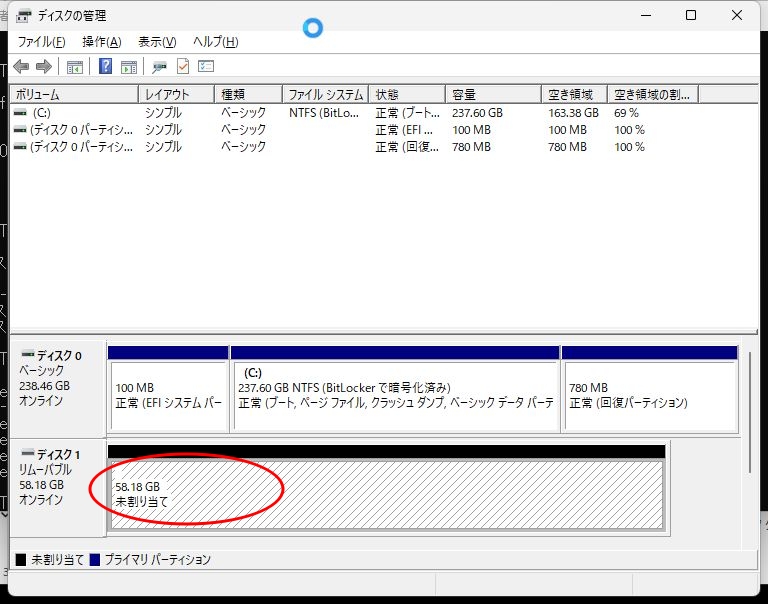Sort by the 空き領域の割... column header
Image resolution: width=768 pixels, height=604 pixels.
click(653, 94)
